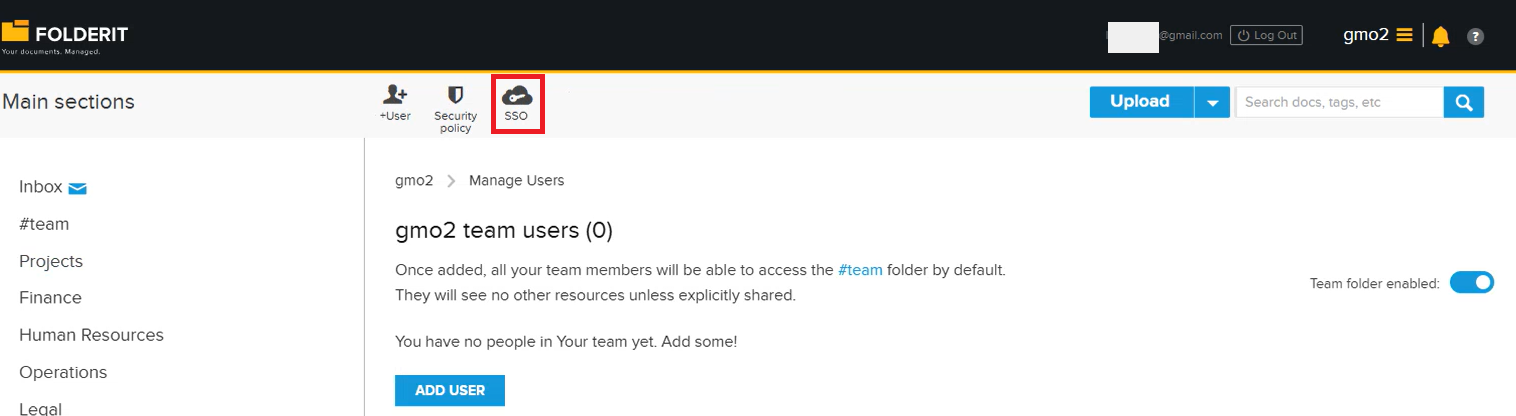Click the Log Out button
1516x416 pixels.
point(1266,35)
